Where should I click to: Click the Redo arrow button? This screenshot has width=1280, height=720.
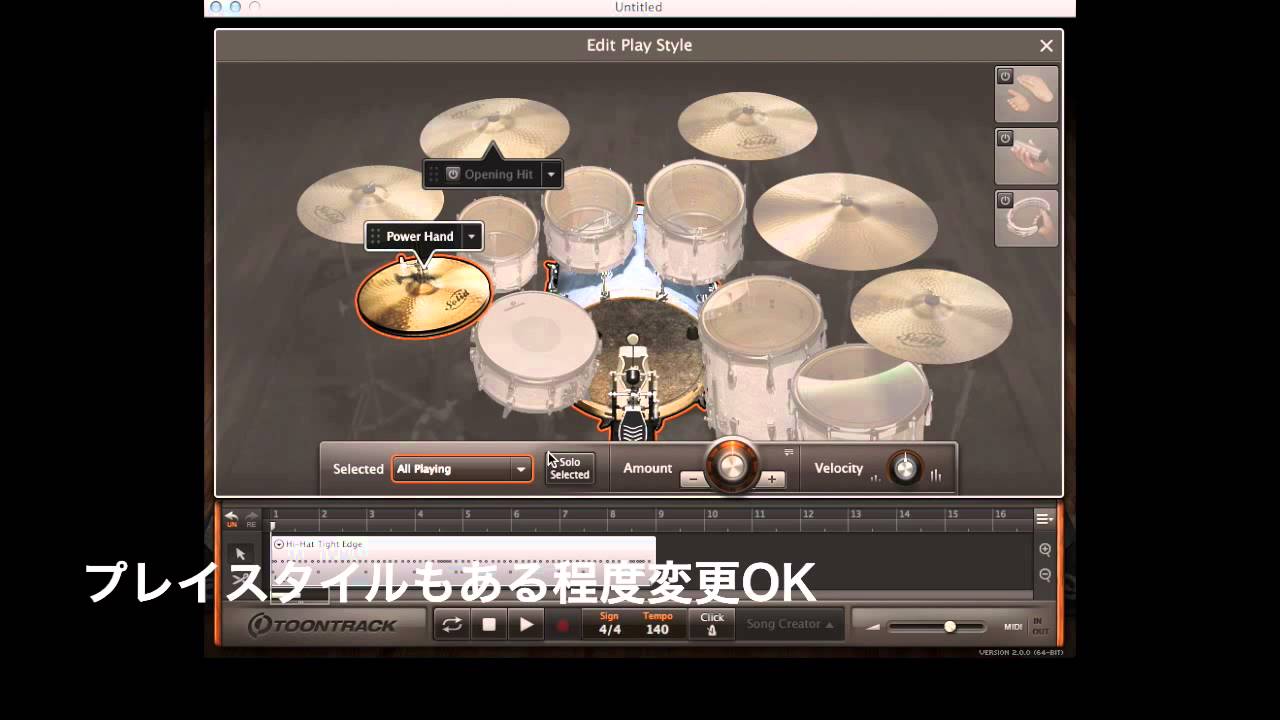251,518
